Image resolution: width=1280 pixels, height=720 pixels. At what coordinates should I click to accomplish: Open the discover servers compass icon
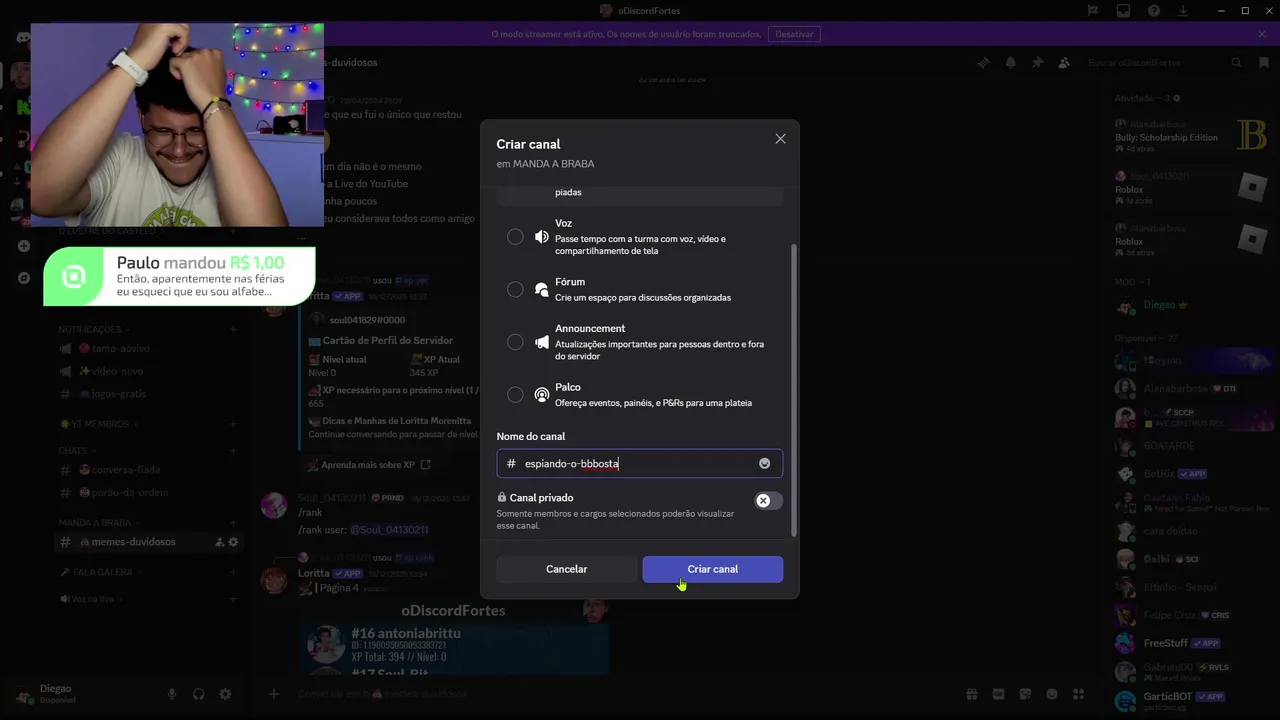[23, 278]
